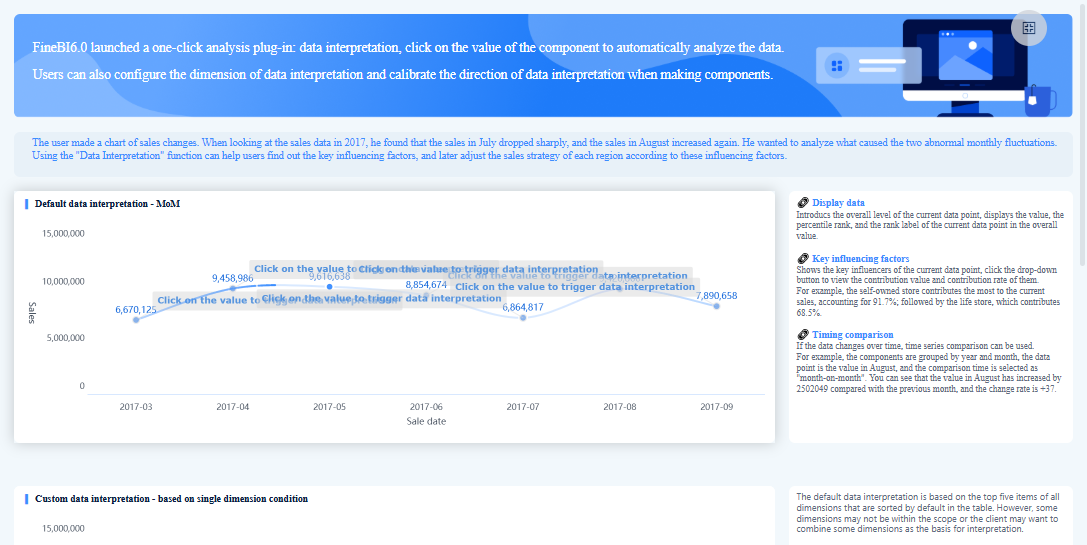Select the 9,458,986 data label
The height and width of the screenshot is (545, 1087).
click(233, 278)
